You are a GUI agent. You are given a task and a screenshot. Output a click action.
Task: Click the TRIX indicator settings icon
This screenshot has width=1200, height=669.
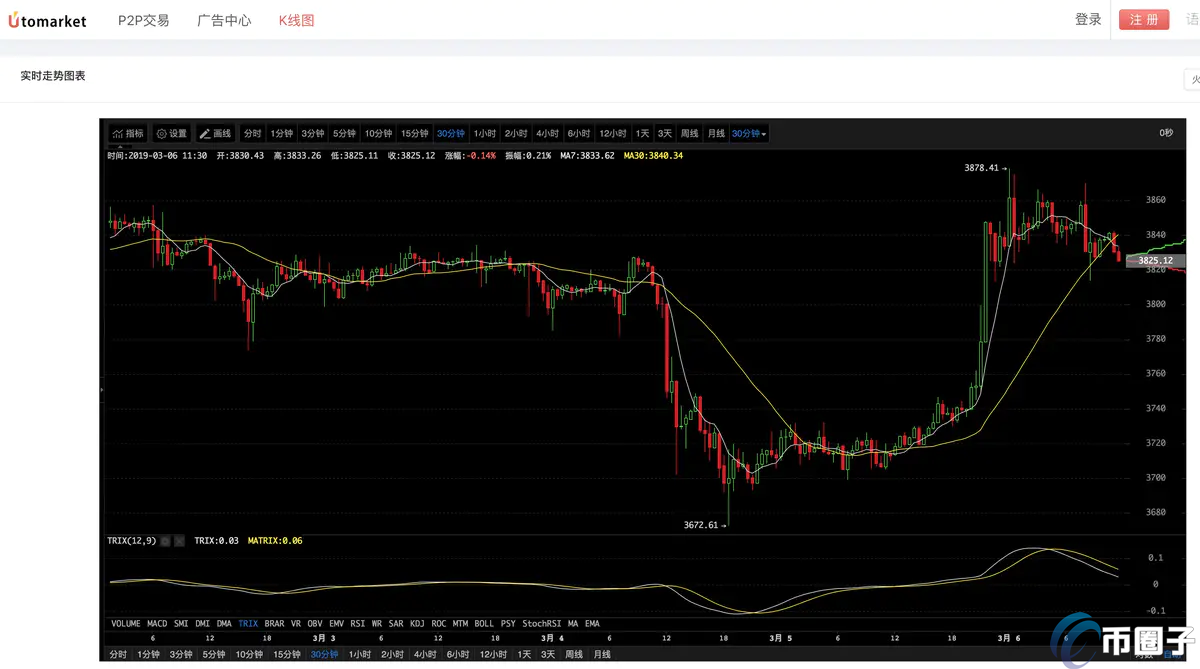[165, 541]
